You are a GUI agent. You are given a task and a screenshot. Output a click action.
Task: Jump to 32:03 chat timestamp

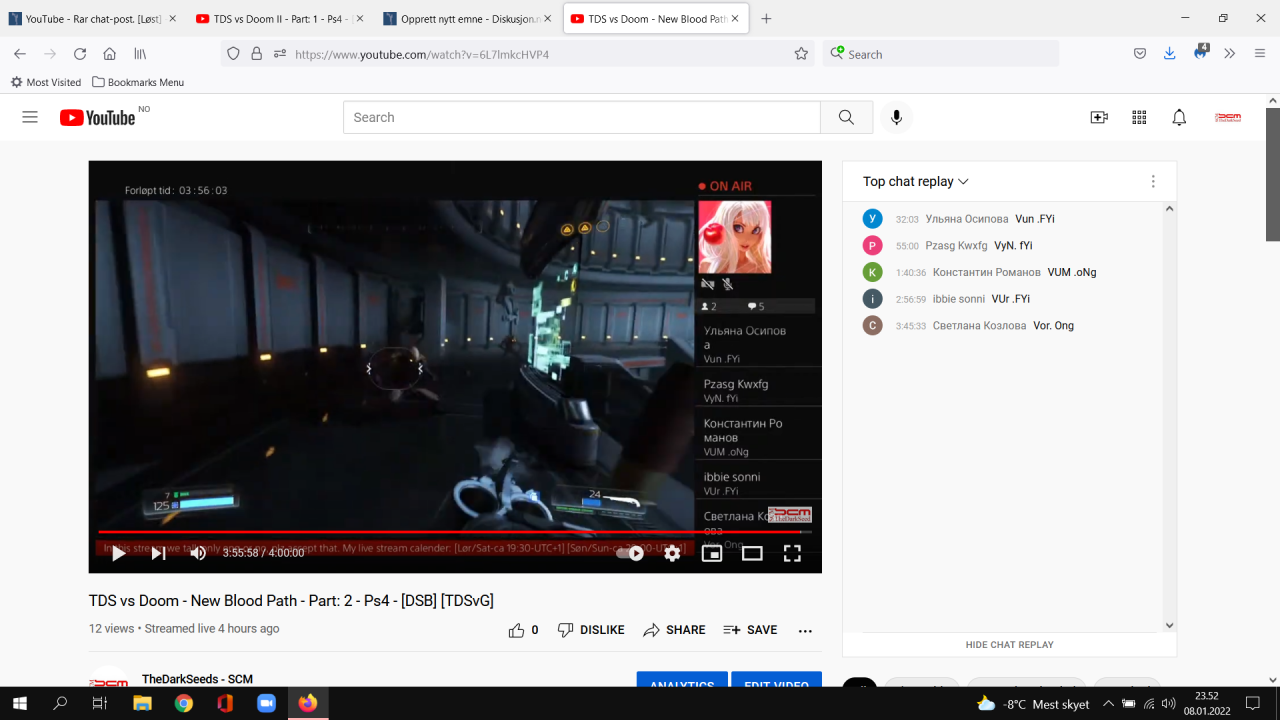point(907,219)
